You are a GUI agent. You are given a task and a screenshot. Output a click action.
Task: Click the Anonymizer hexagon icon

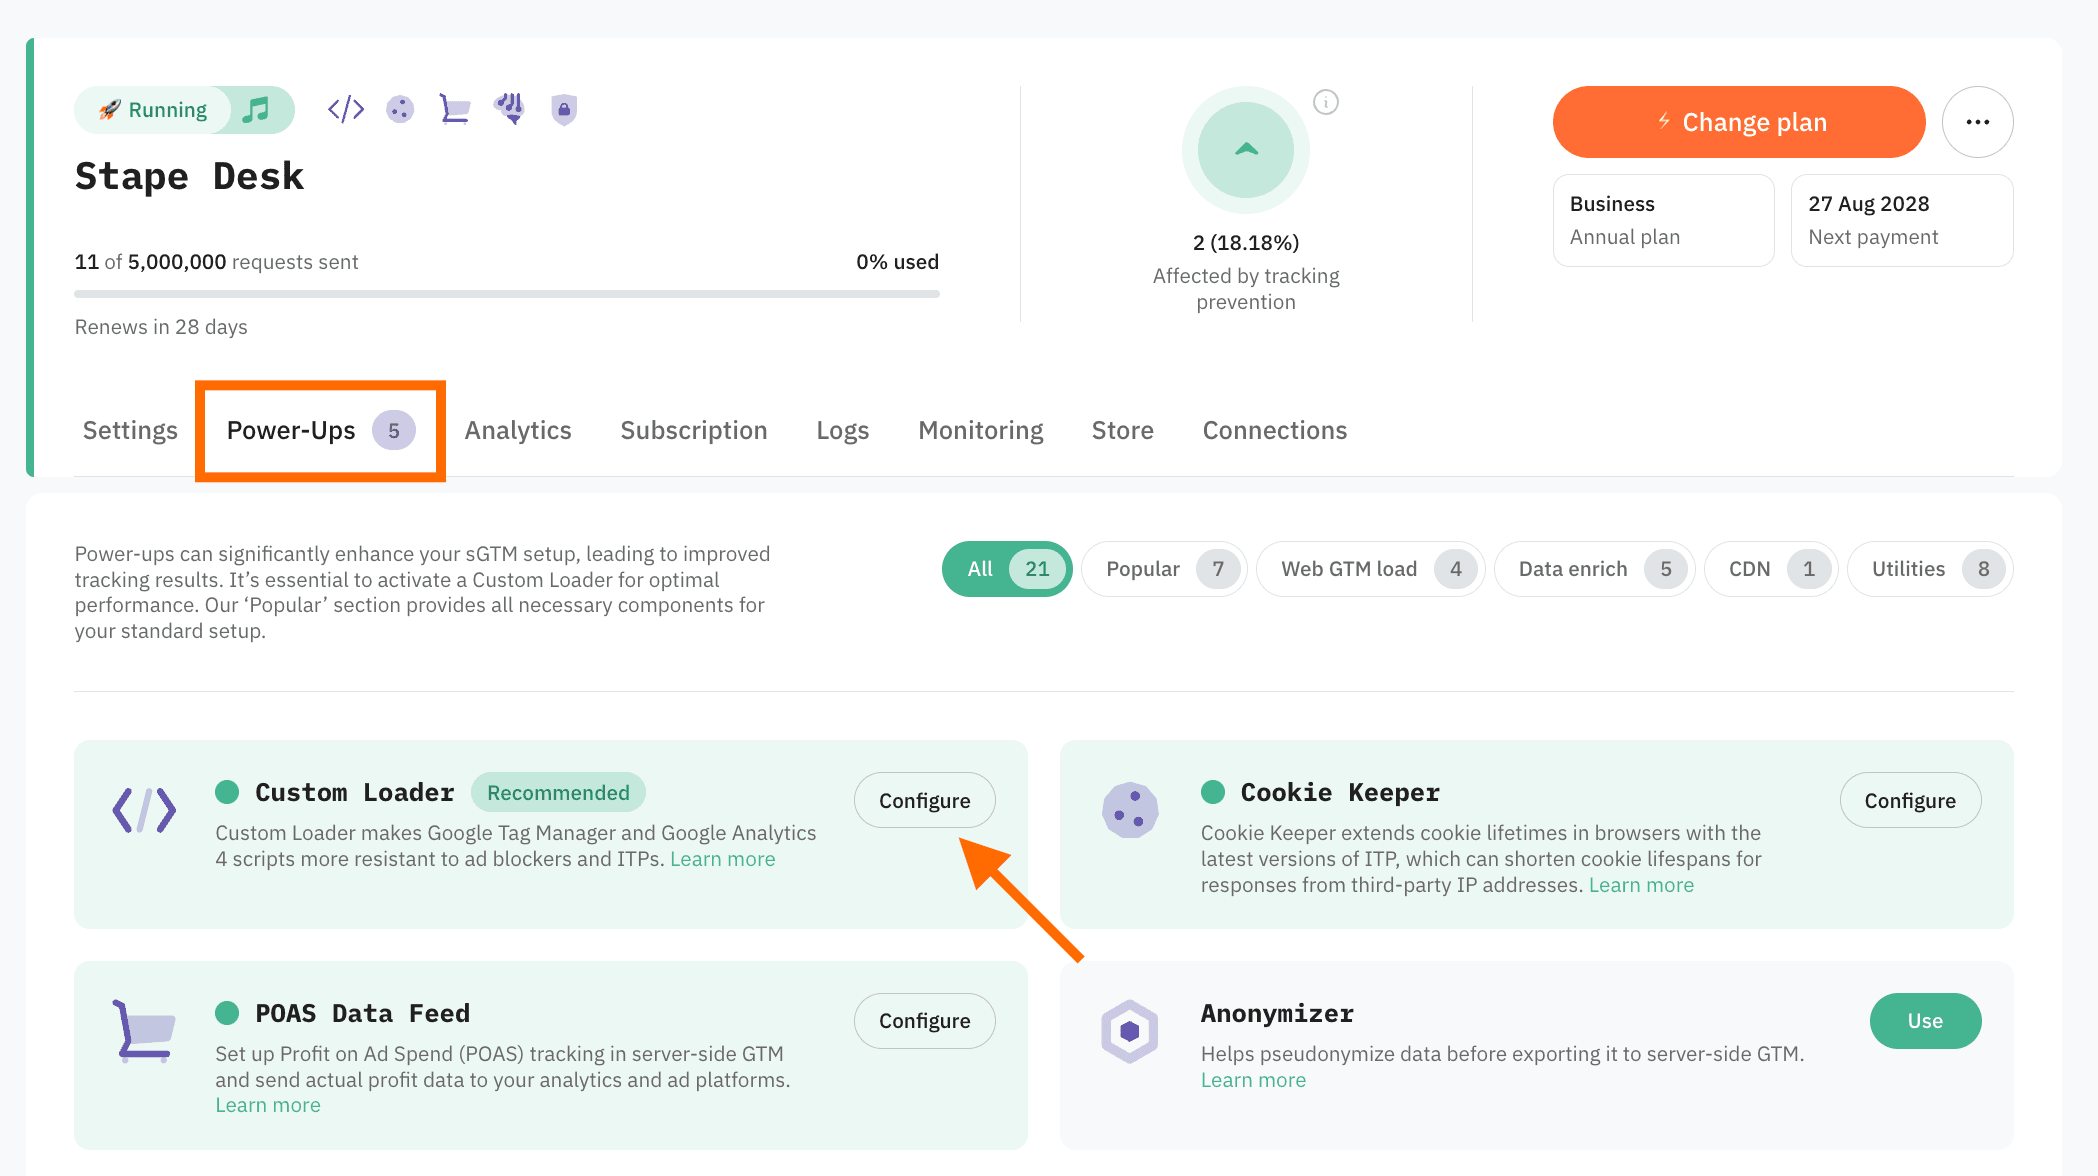[x=1129, y=1031]
